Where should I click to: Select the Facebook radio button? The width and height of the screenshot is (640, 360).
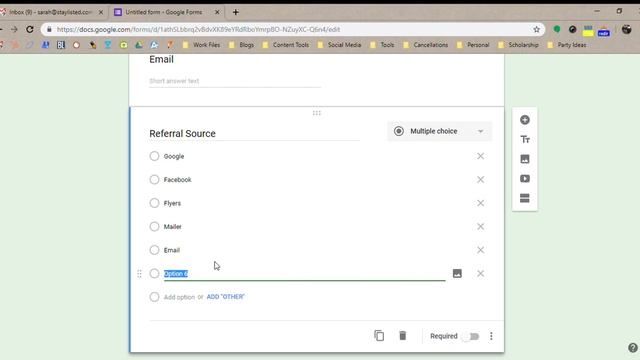pos(154,180)
